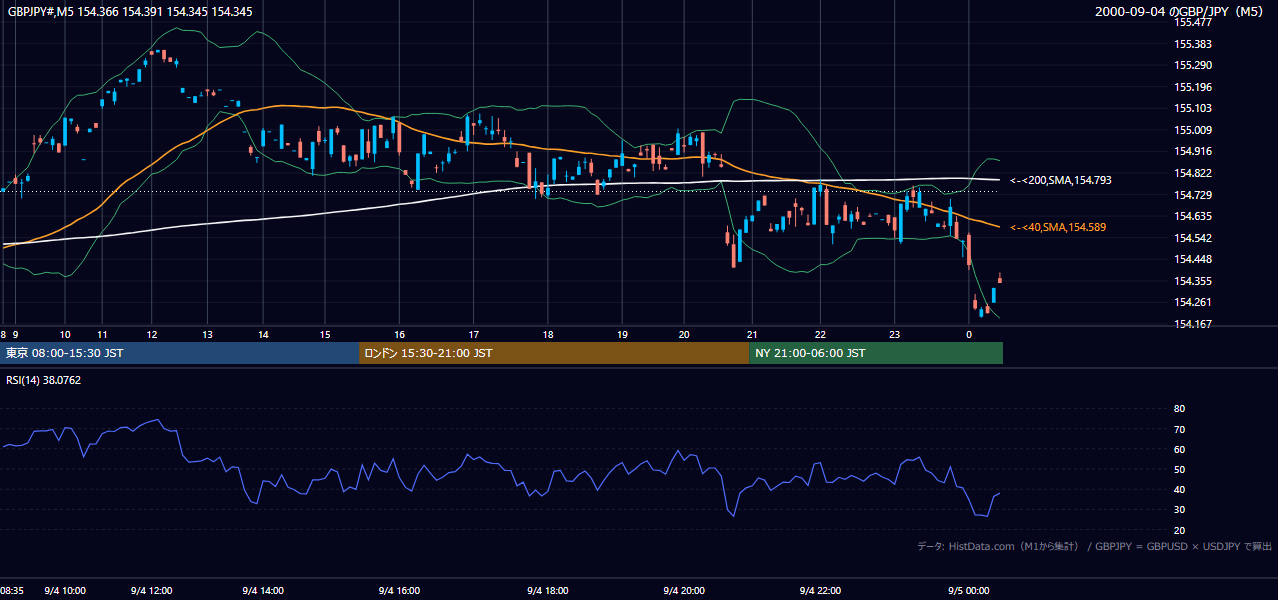
Task: Click price axis value 154.167
Action: pyautogui.click(x=1192, y=324)
